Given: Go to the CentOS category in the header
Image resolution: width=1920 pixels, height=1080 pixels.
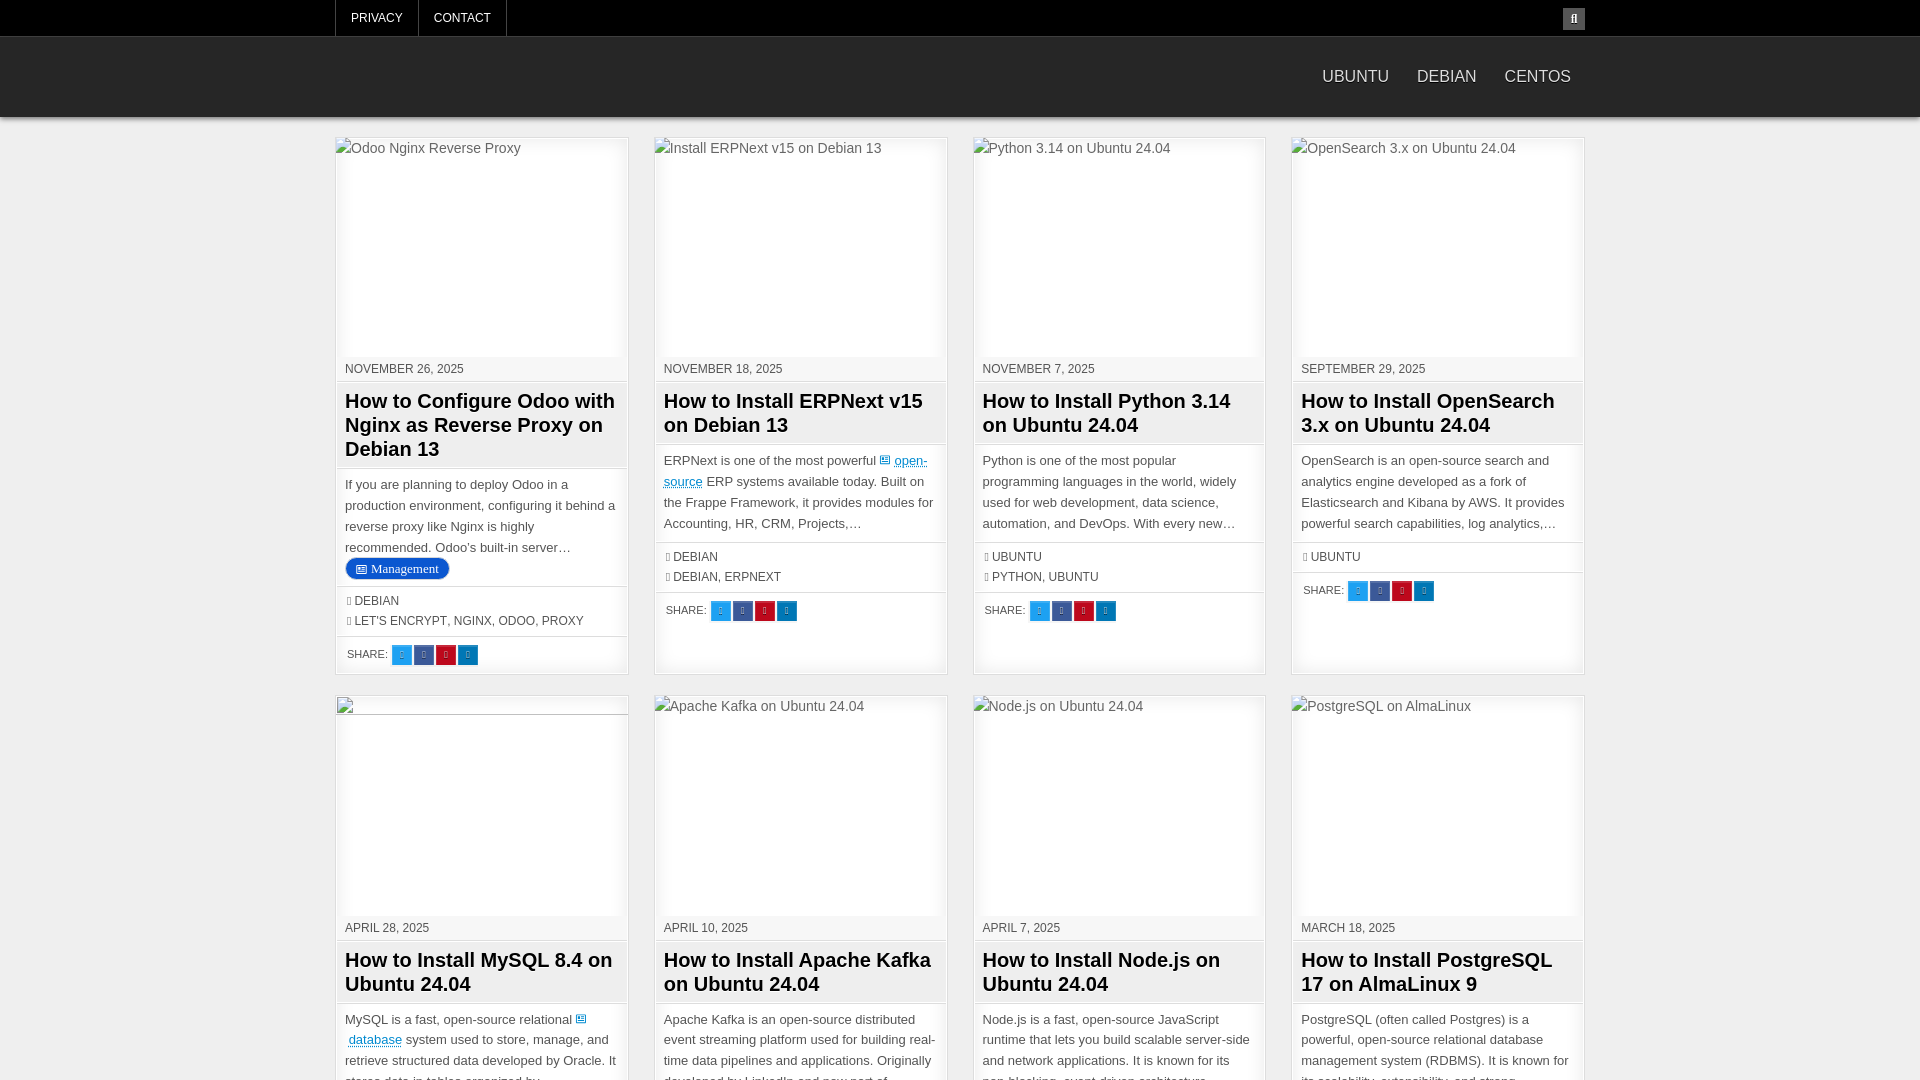Looking at the screenshot, I should pos(1537,77).
